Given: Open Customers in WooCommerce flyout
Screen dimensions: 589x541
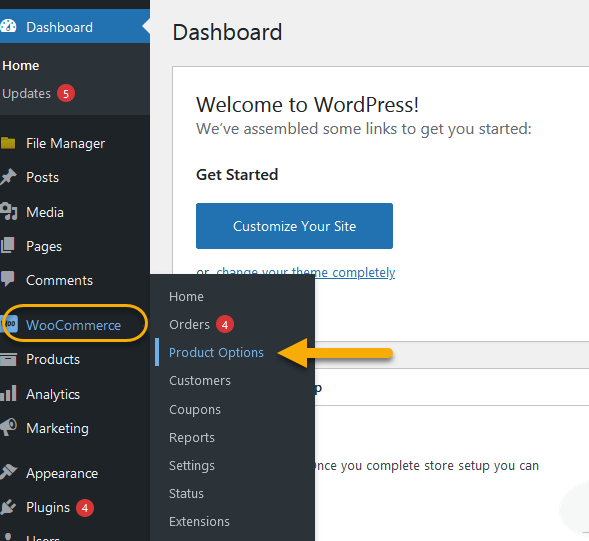Looking at the screenshot, I should click(200, 380).
